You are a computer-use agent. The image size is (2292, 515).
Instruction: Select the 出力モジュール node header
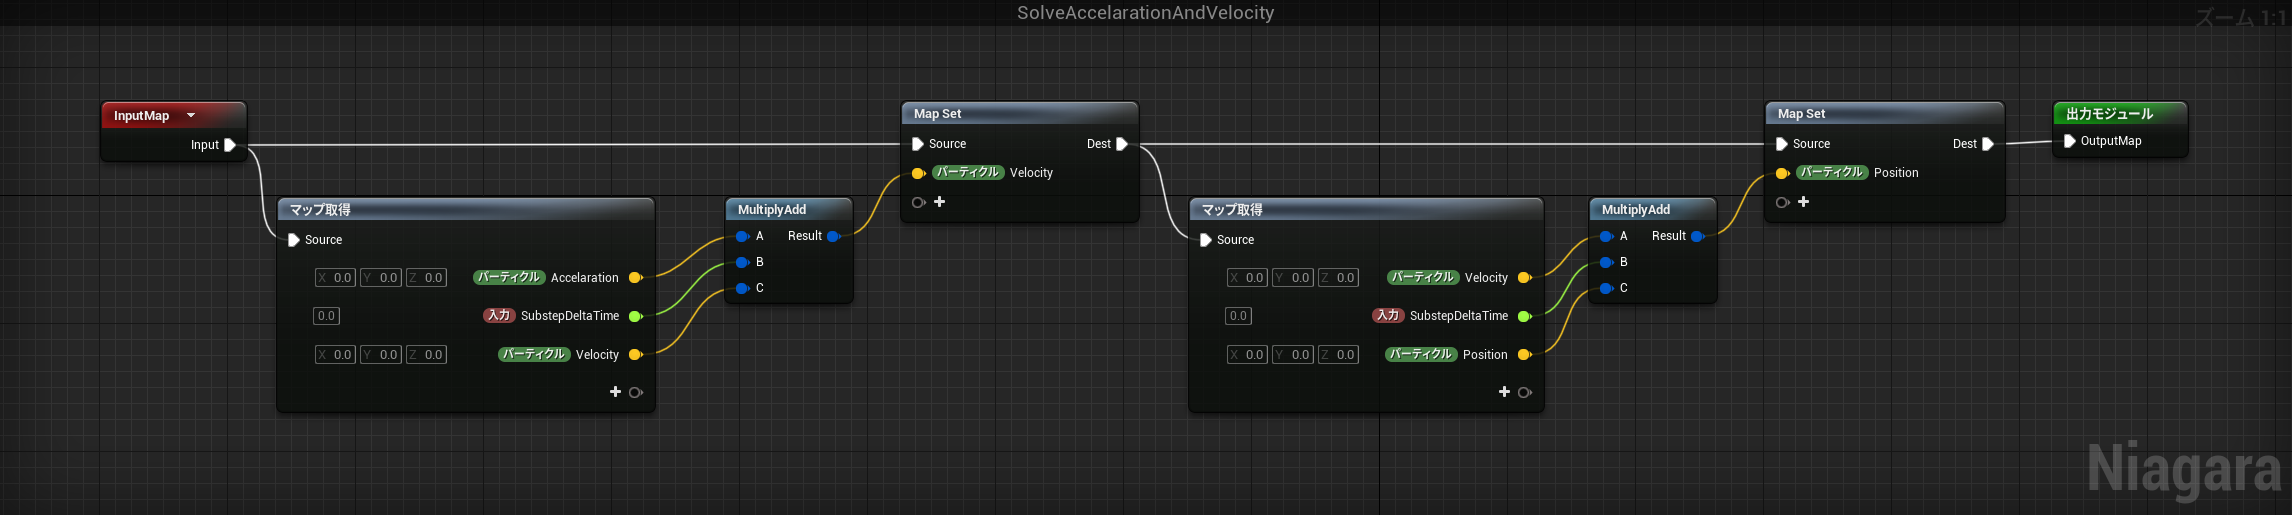[2120, 114]
